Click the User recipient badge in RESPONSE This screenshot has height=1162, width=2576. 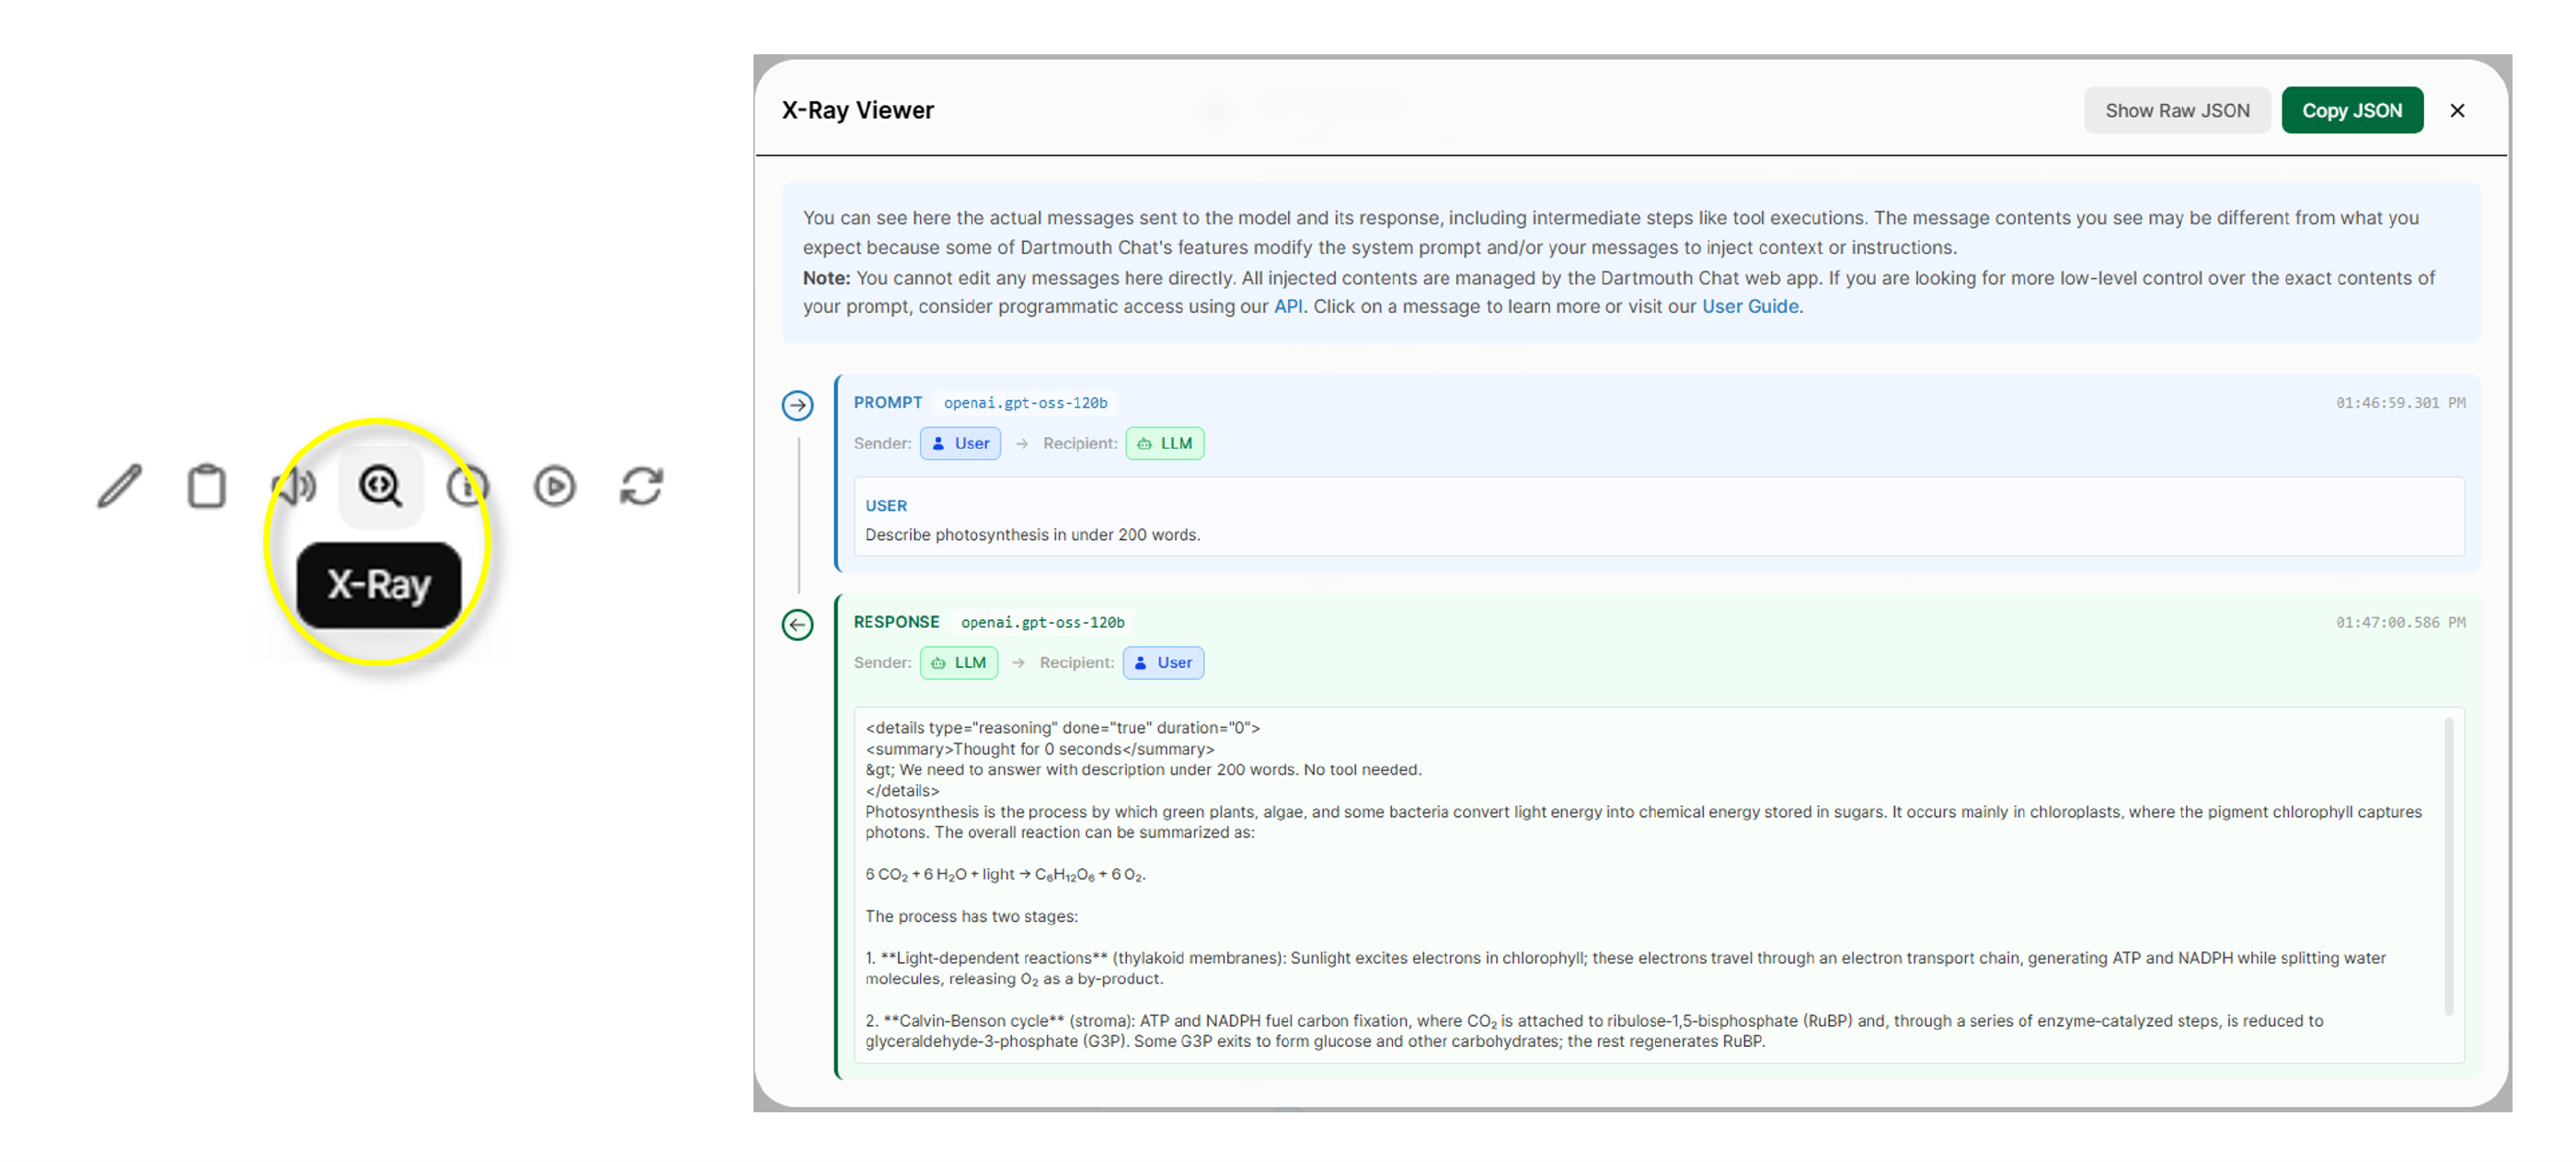pos(1163,662)
